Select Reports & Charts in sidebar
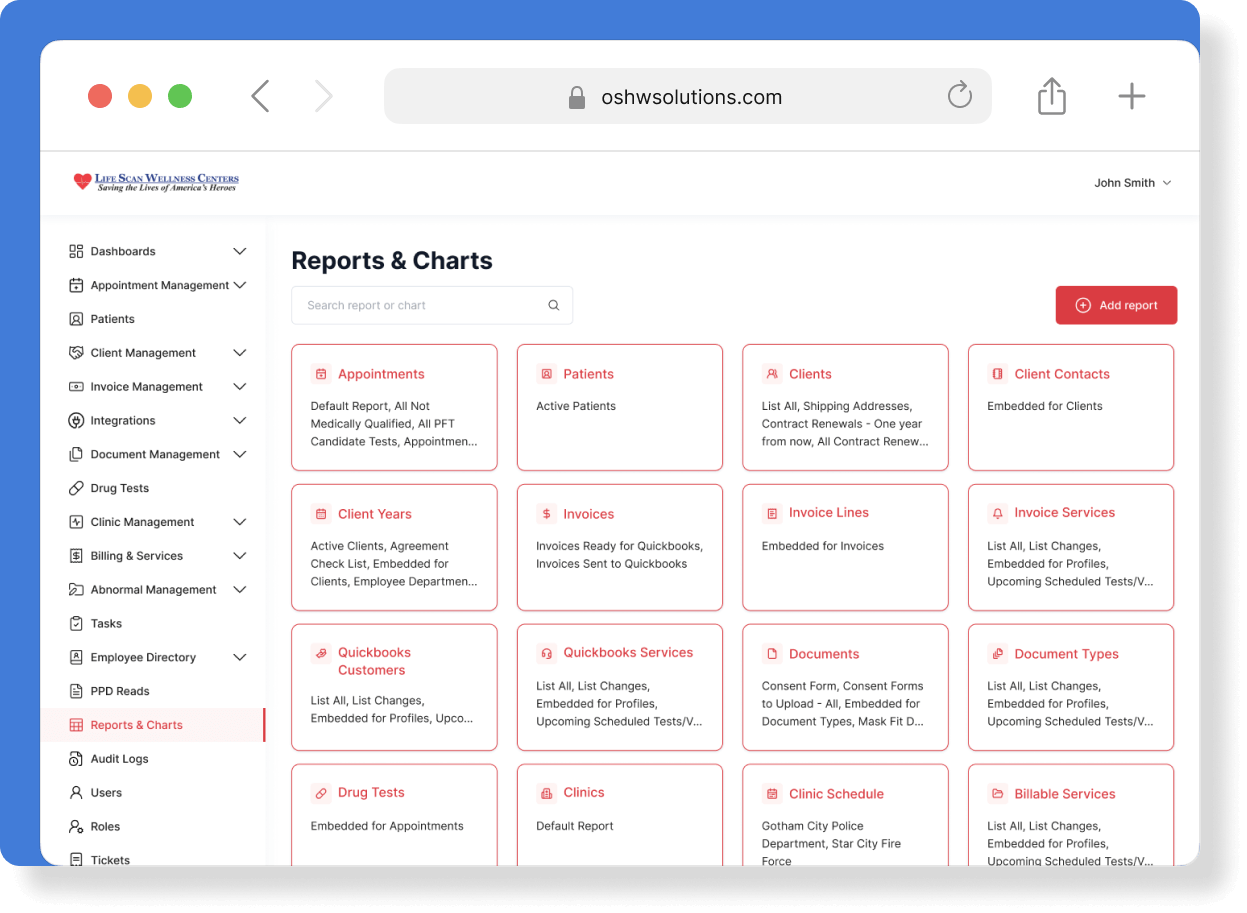The height and width of the screenshot is (913, 1247). 153,725
